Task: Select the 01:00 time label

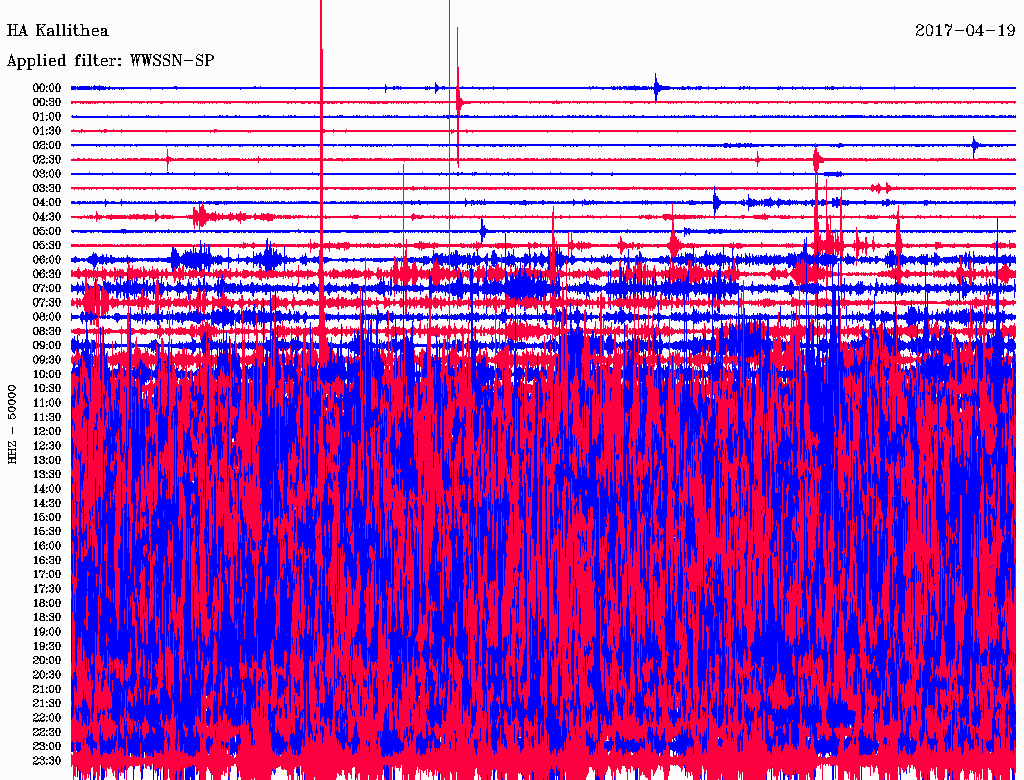Action: click(x=47, y=116)
